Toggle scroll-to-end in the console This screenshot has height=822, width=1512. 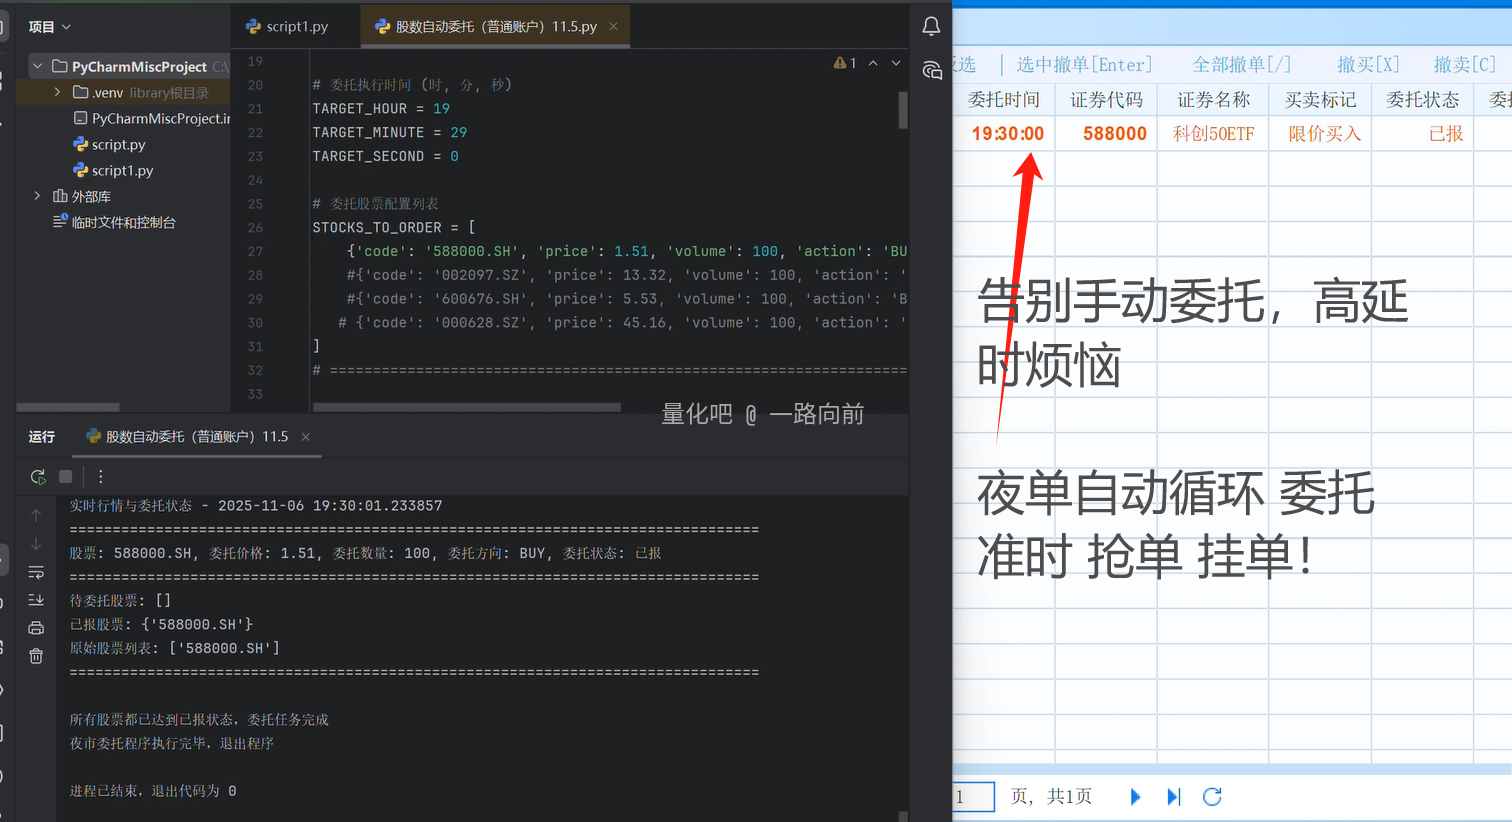coord(36,600)
